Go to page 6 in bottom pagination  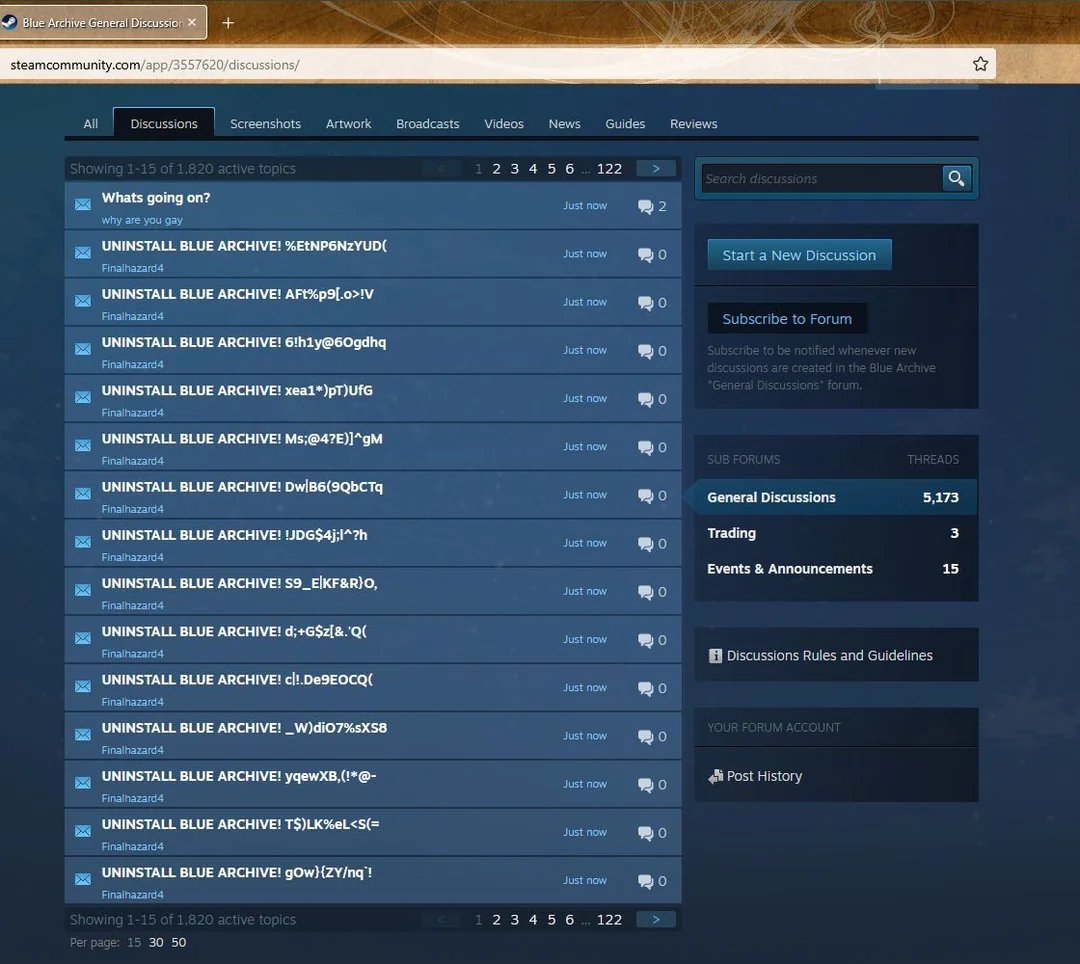tap(569, 920)
